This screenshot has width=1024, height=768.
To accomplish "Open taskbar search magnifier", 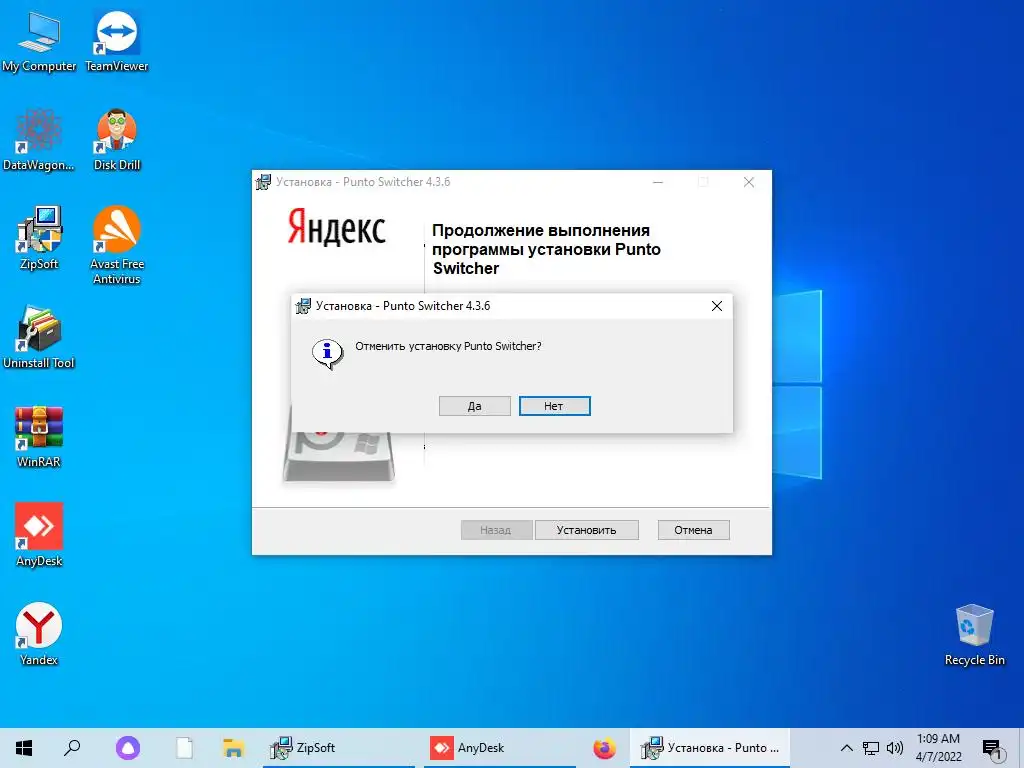I will point(72,748).
